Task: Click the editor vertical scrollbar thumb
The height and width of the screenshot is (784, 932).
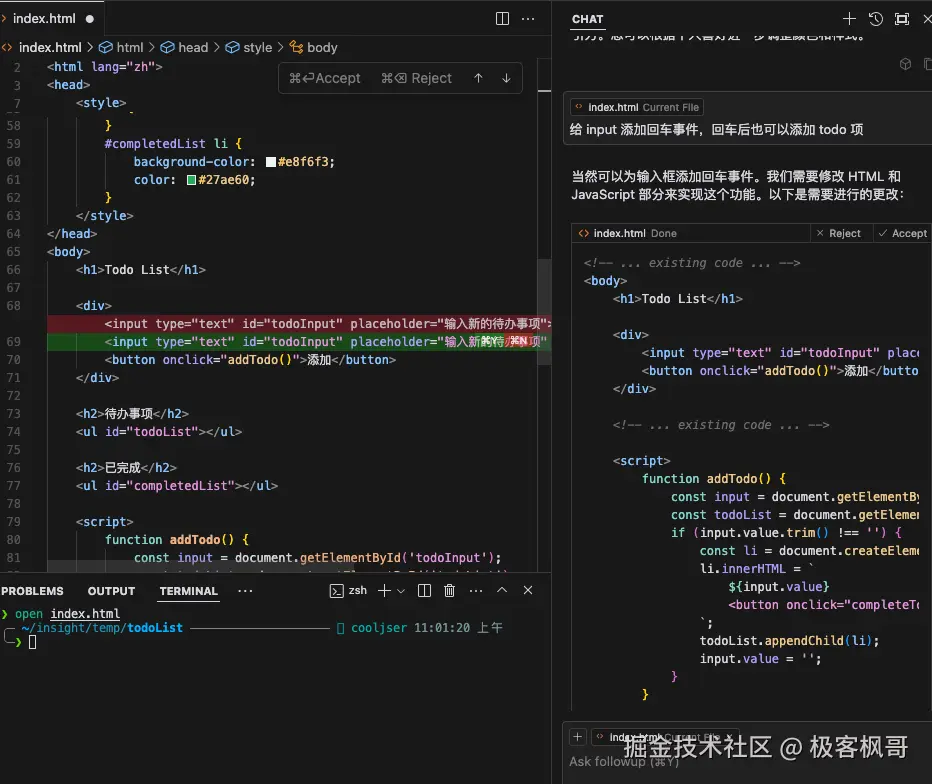Action: point(544,312)
